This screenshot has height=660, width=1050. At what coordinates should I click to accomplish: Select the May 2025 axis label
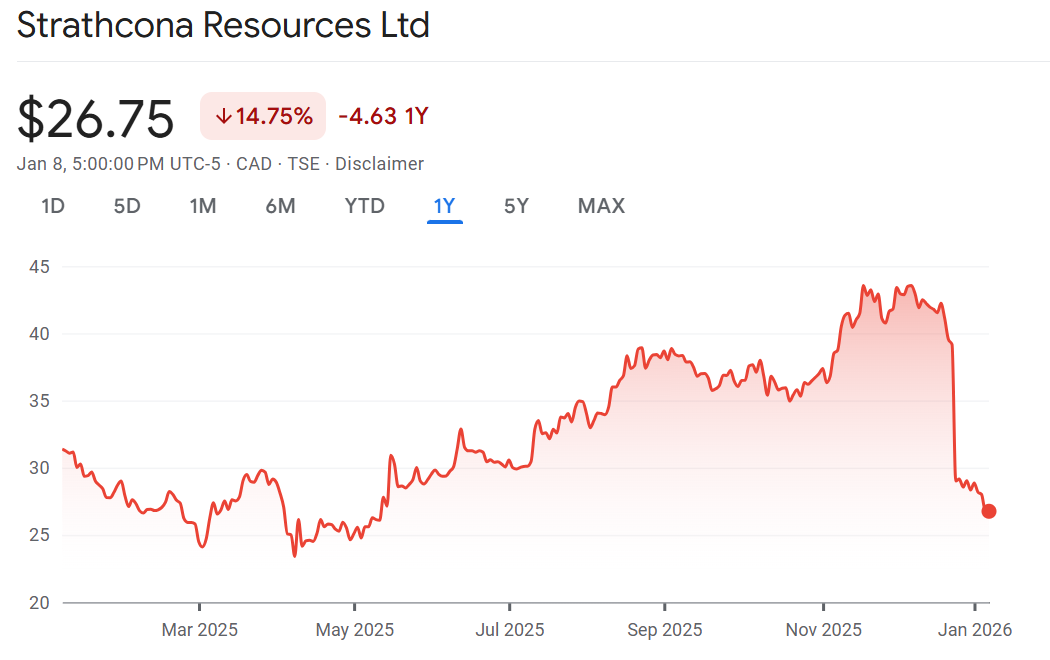point(354,630)
